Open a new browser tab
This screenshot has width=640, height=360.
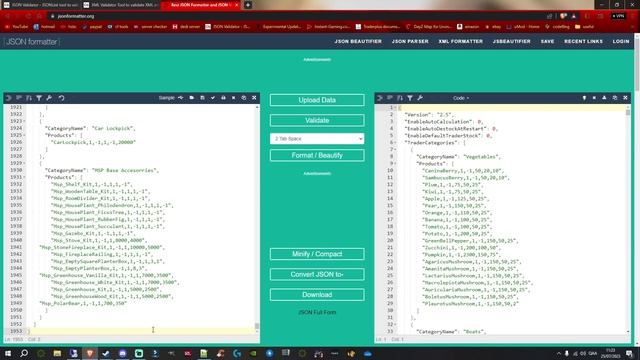pyautogui.click(x=248, y=5)
